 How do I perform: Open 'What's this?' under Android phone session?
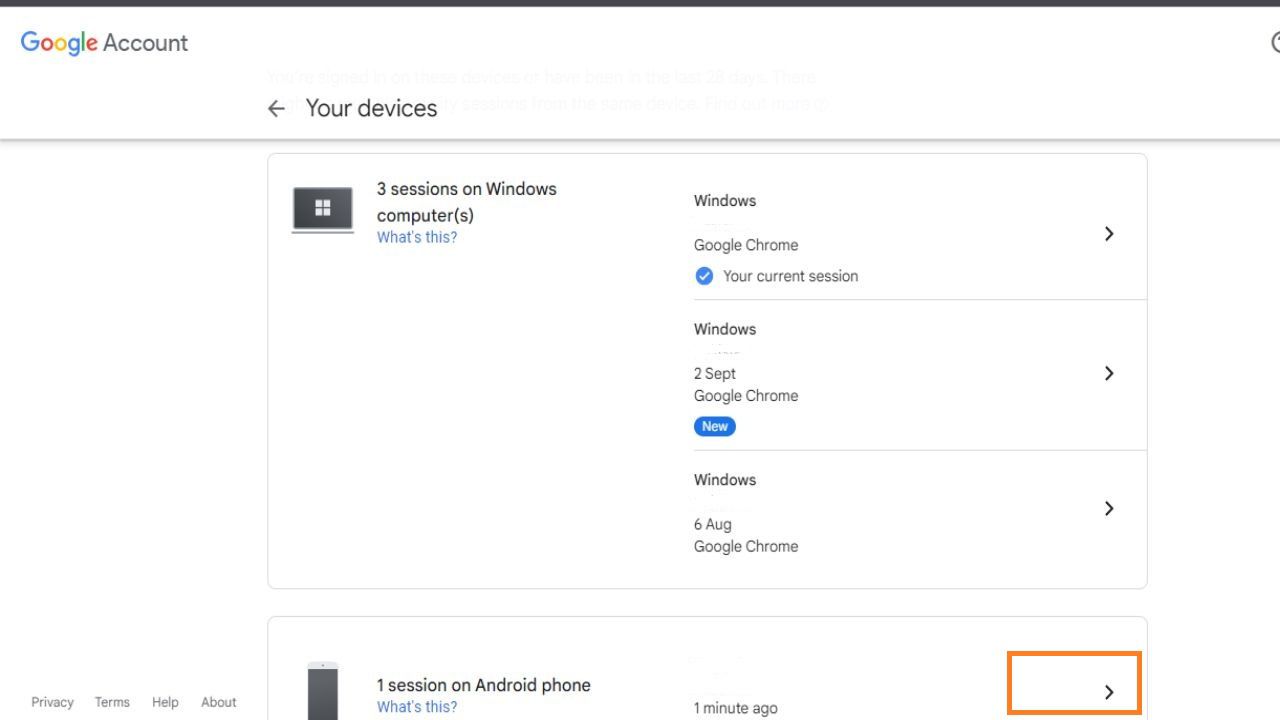click(x=417, y=707)
